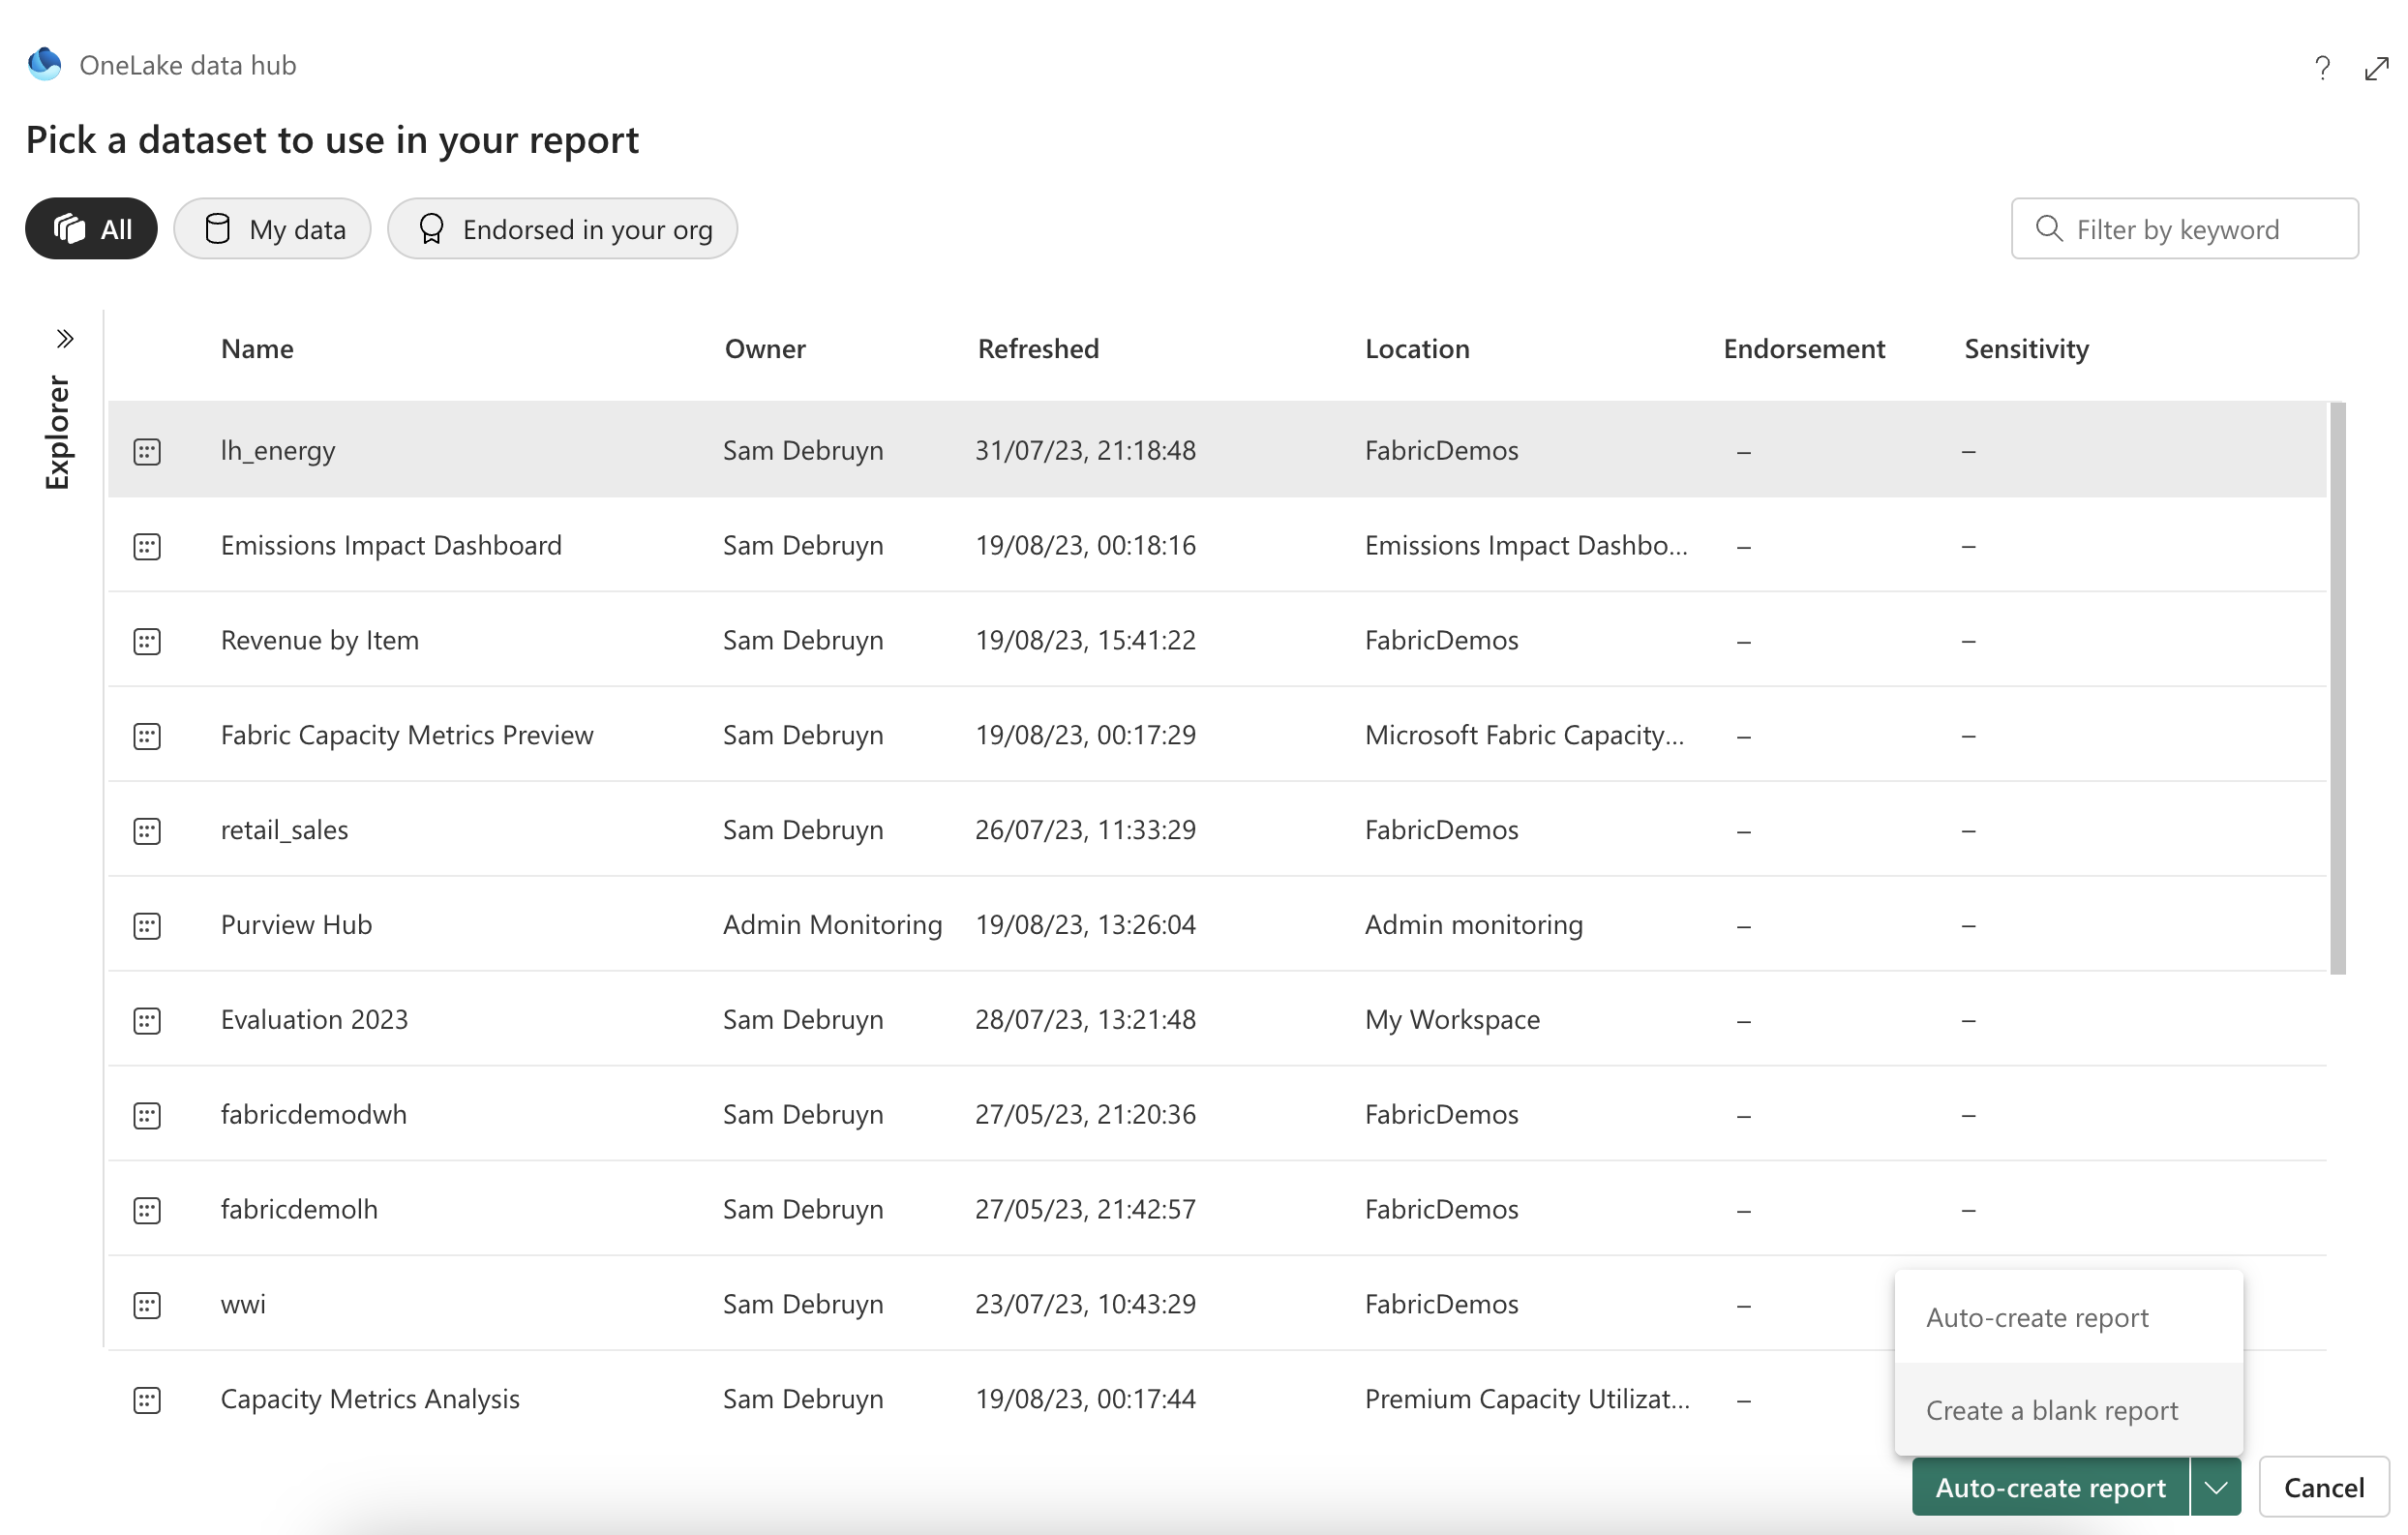This screenshot has width=2408, height=1535.
Task: Switch to the My data filter
Action: [272, 228]
